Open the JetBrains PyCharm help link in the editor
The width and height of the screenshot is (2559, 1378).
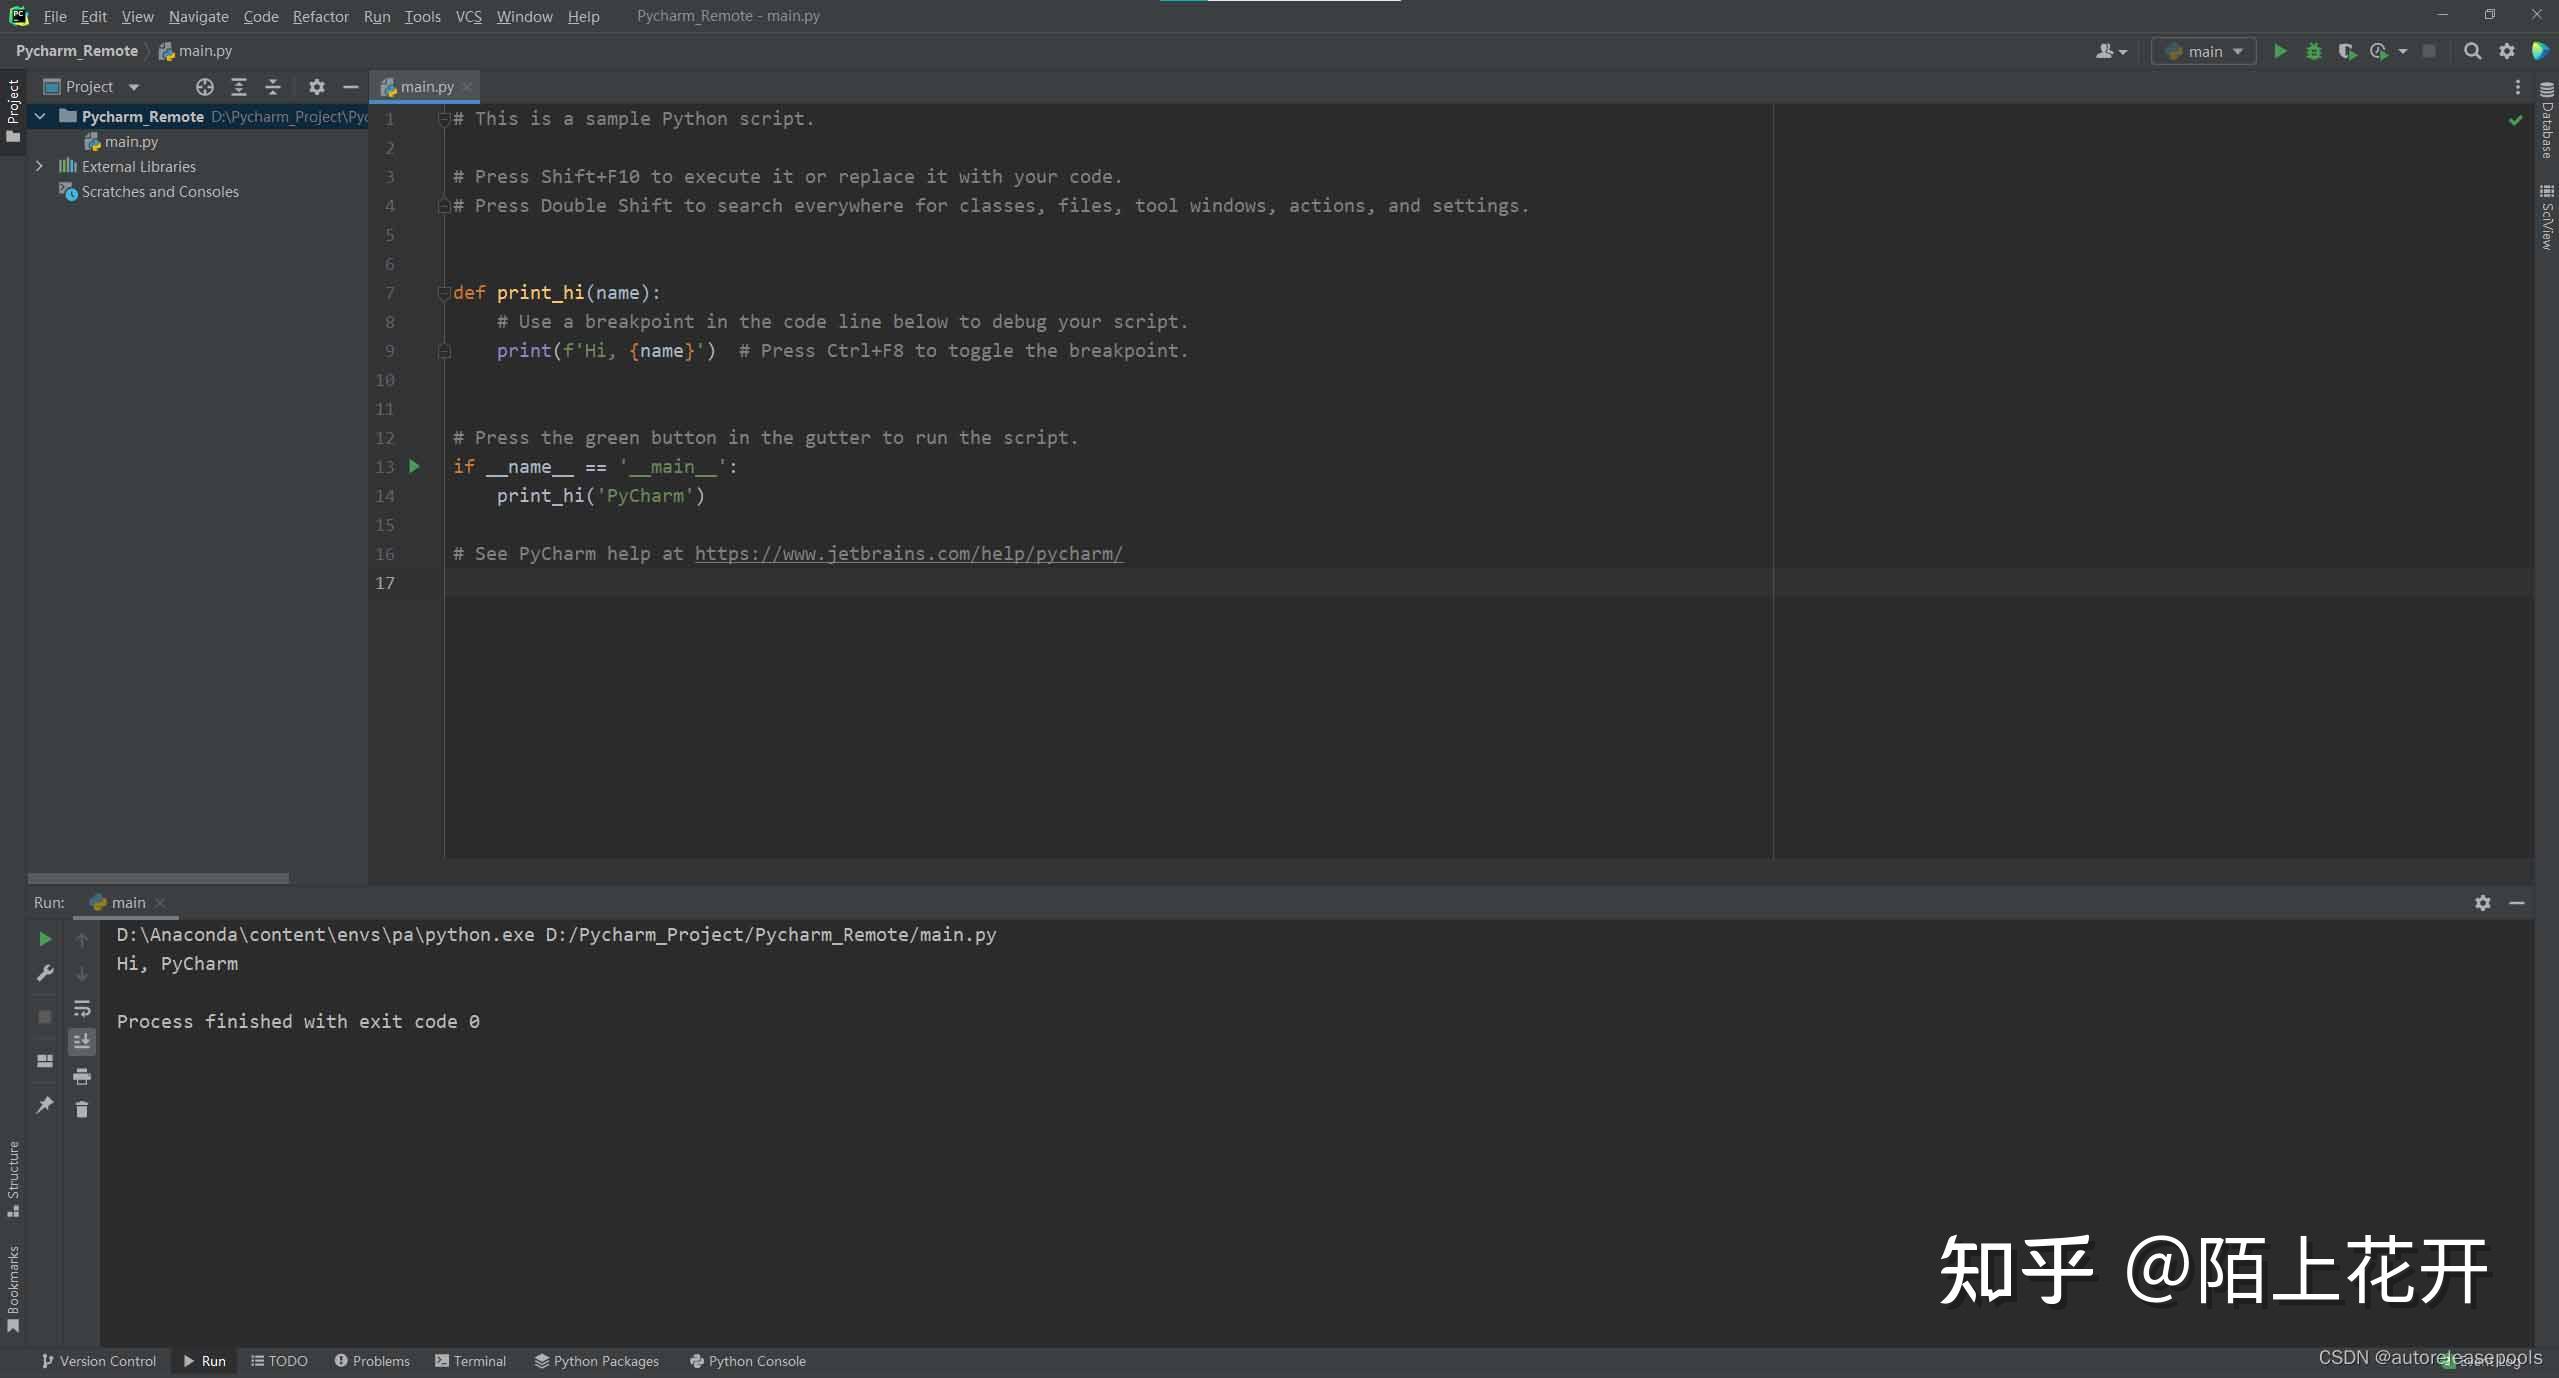pyautogui.click(x=908, y=554)
